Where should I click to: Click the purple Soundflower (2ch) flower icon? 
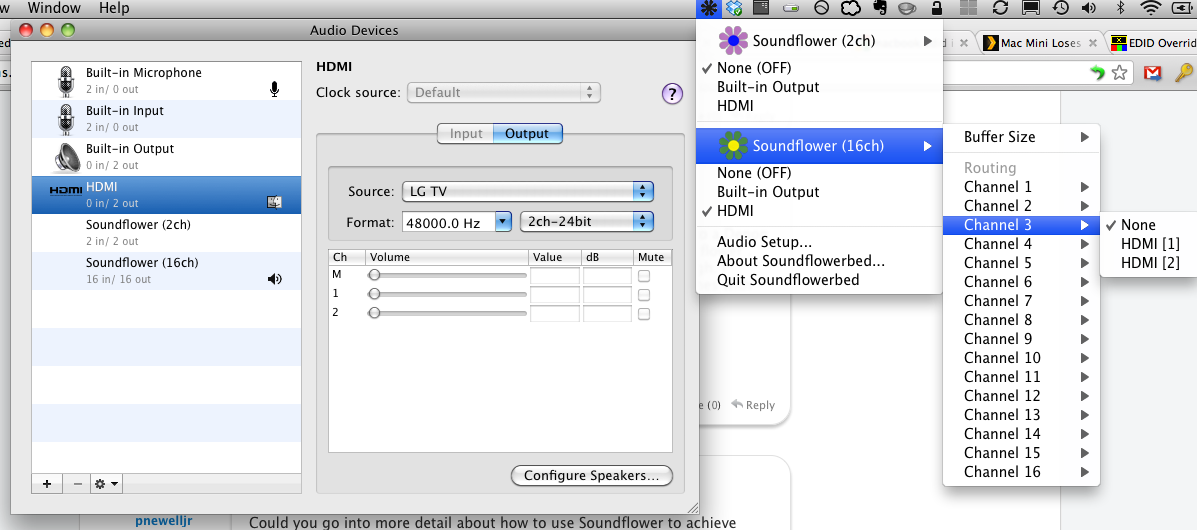(734, 40)
